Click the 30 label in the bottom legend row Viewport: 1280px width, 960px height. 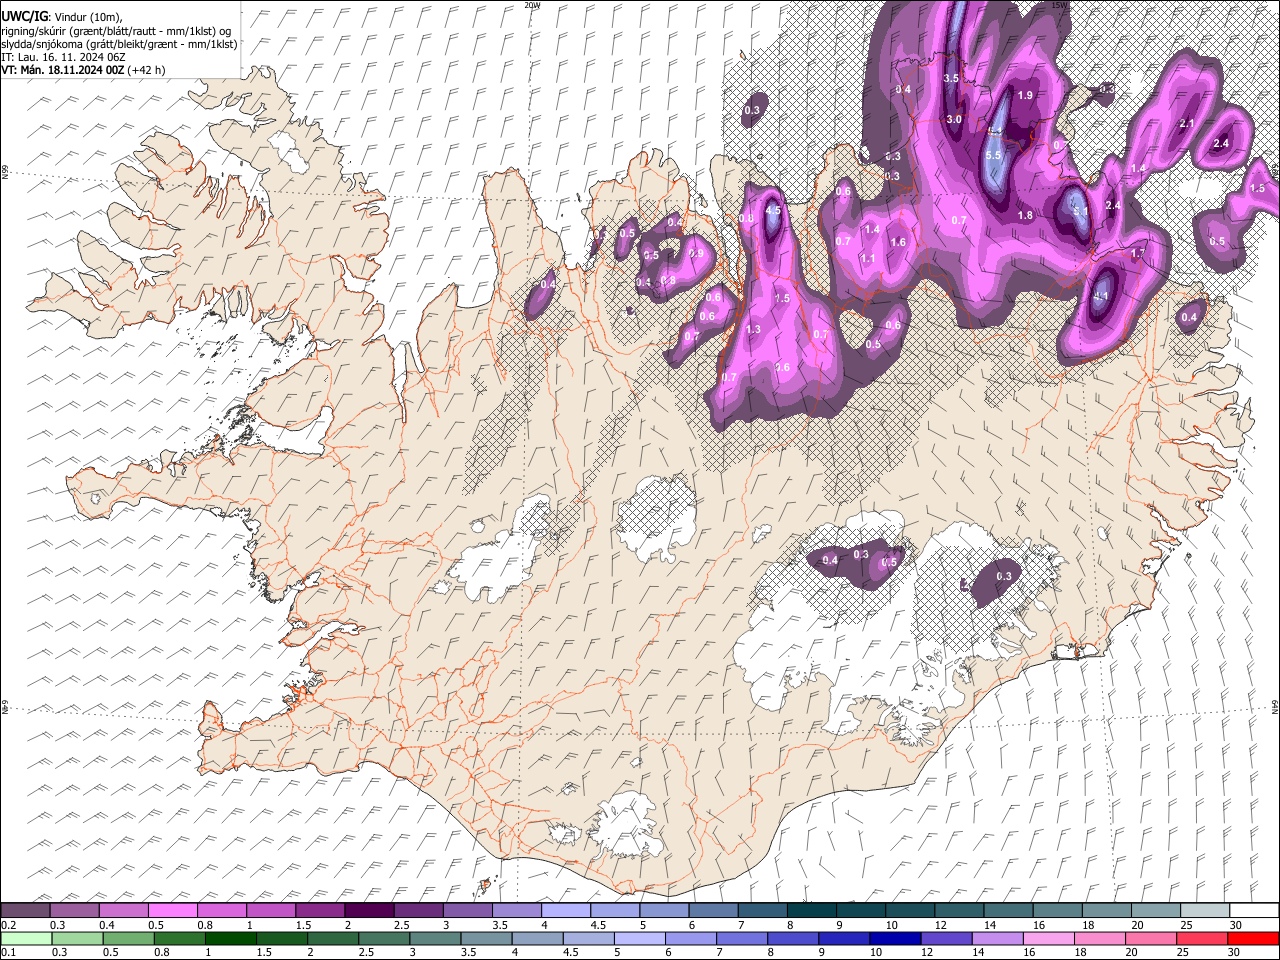tap(1235, 952)
